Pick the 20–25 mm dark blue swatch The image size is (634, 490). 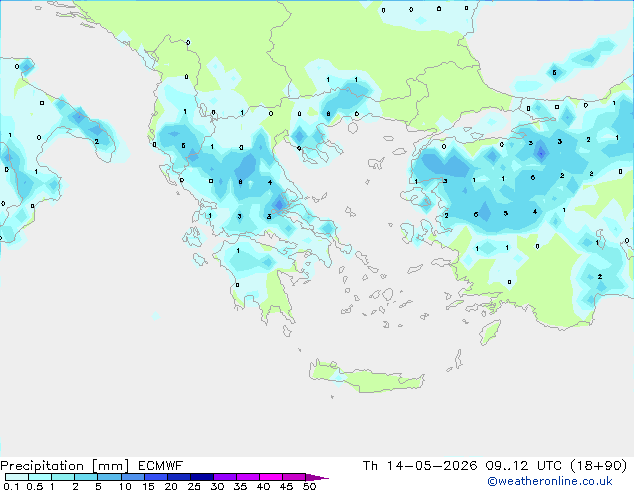point(179,477)
